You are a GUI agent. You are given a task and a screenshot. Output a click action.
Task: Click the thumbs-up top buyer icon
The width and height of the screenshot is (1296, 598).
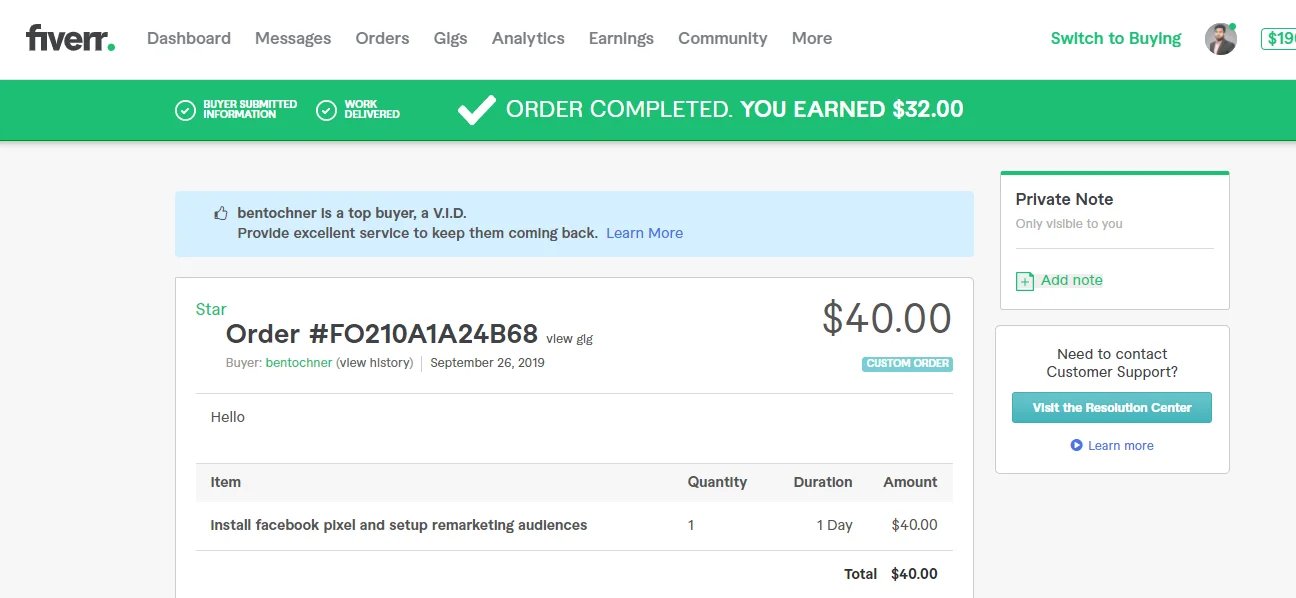(221, 213)
